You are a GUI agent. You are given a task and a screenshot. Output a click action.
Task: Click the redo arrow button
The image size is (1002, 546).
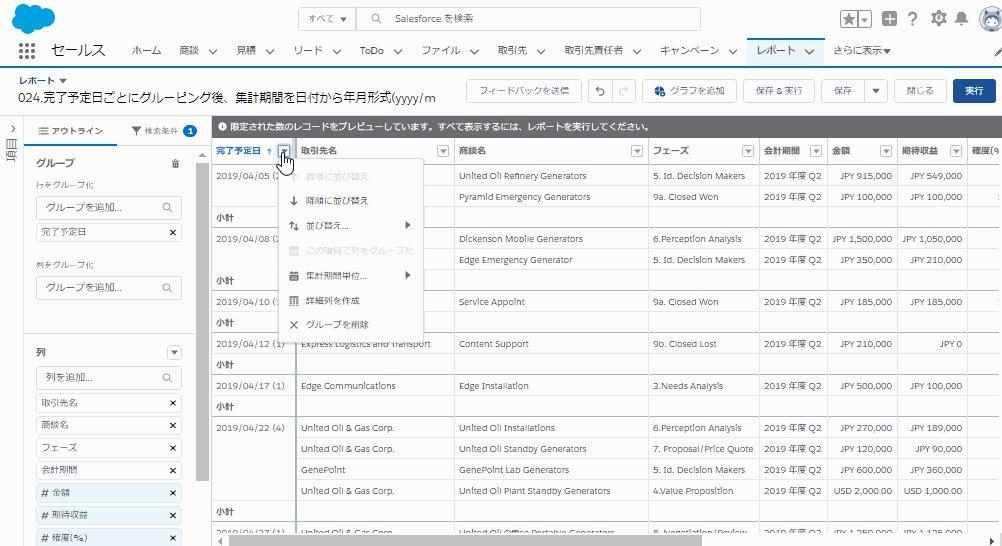pyautogui.click(x=624, y=91)
